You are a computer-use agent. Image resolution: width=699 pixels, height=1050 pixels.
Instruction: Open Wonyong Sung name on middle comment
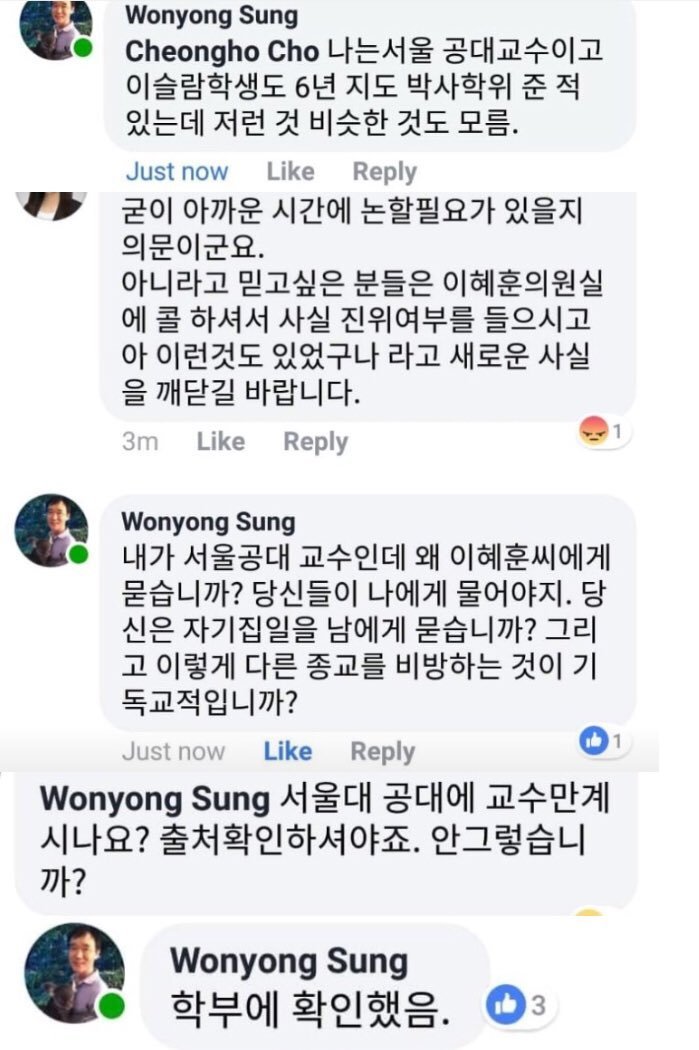(208, 522)
